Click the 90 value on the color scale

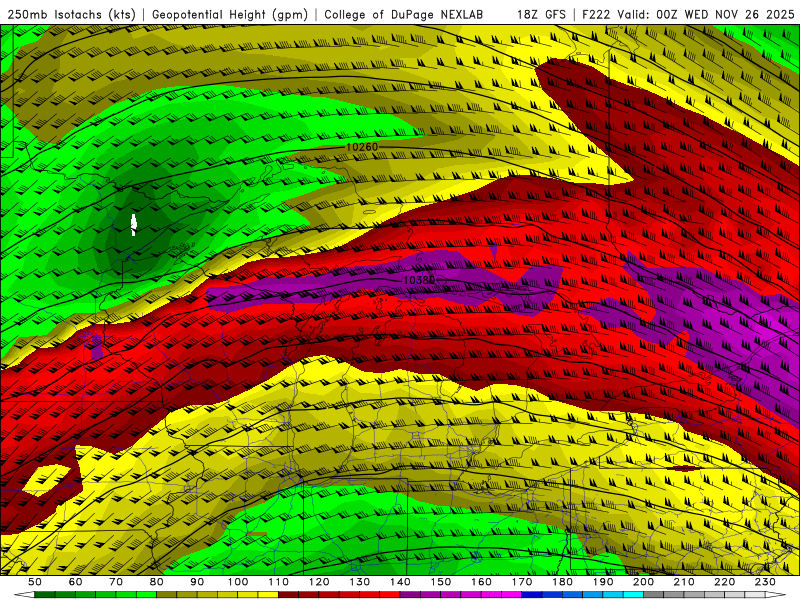197,582
